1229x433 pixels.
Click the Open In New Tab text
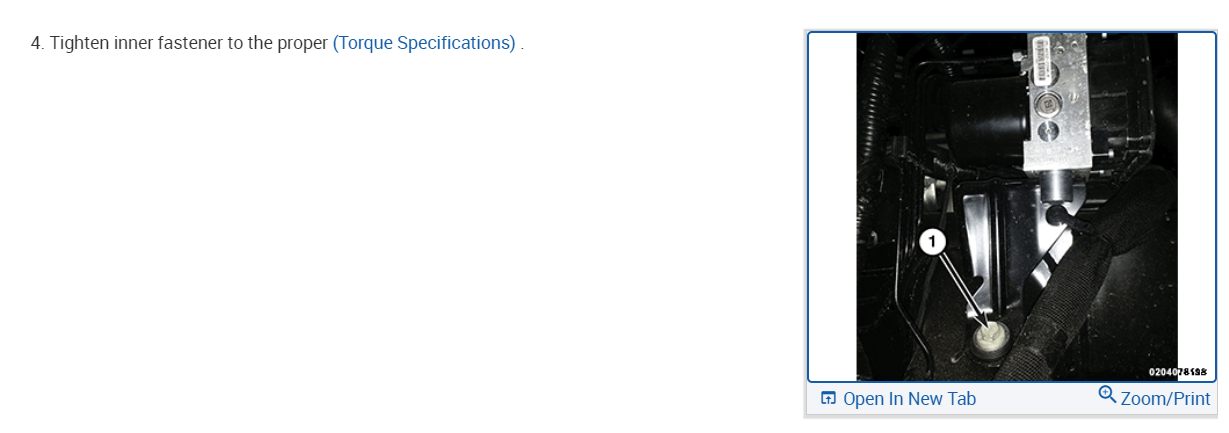pos(909,399)
